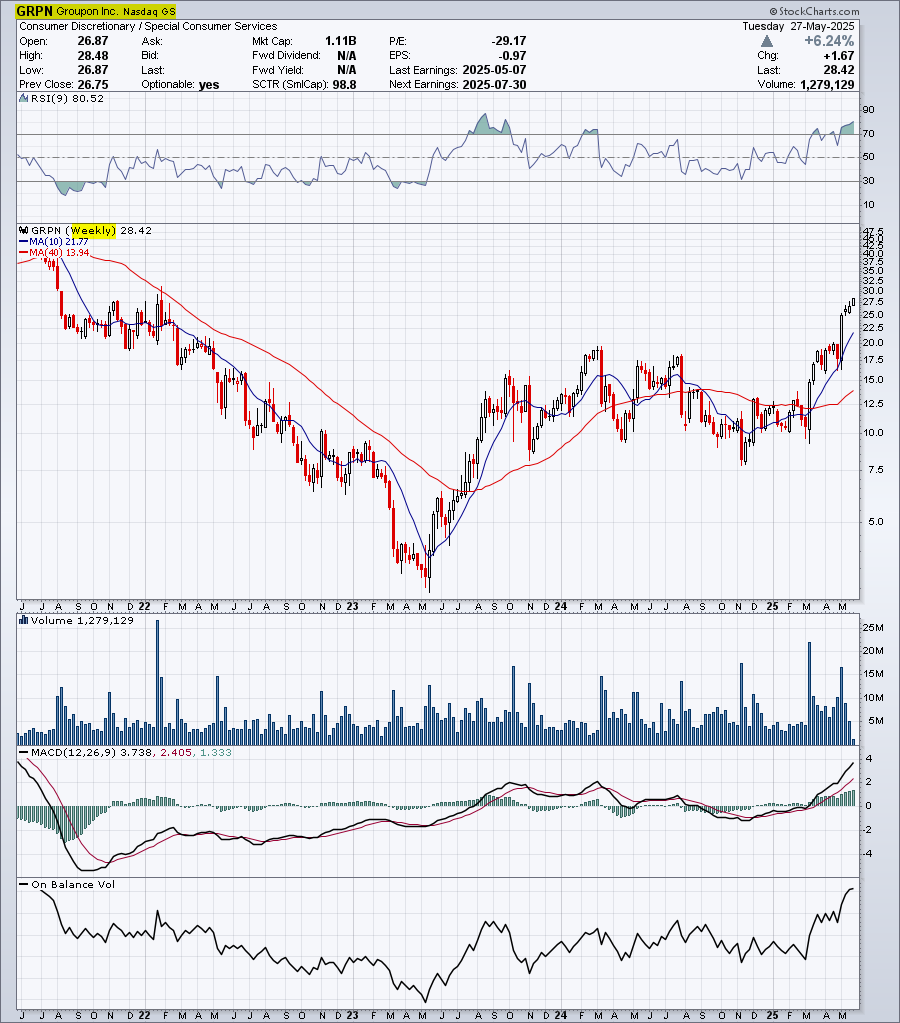The width and height of the screenshot is (900, 1023).
Task: Click Next Earnings date 2025-07-30
Action: 494,84
